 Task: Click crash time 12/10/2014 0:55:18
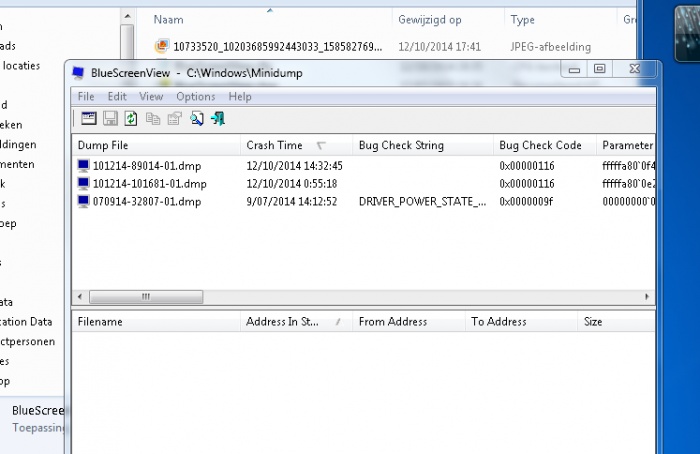[x=292, y=183]
